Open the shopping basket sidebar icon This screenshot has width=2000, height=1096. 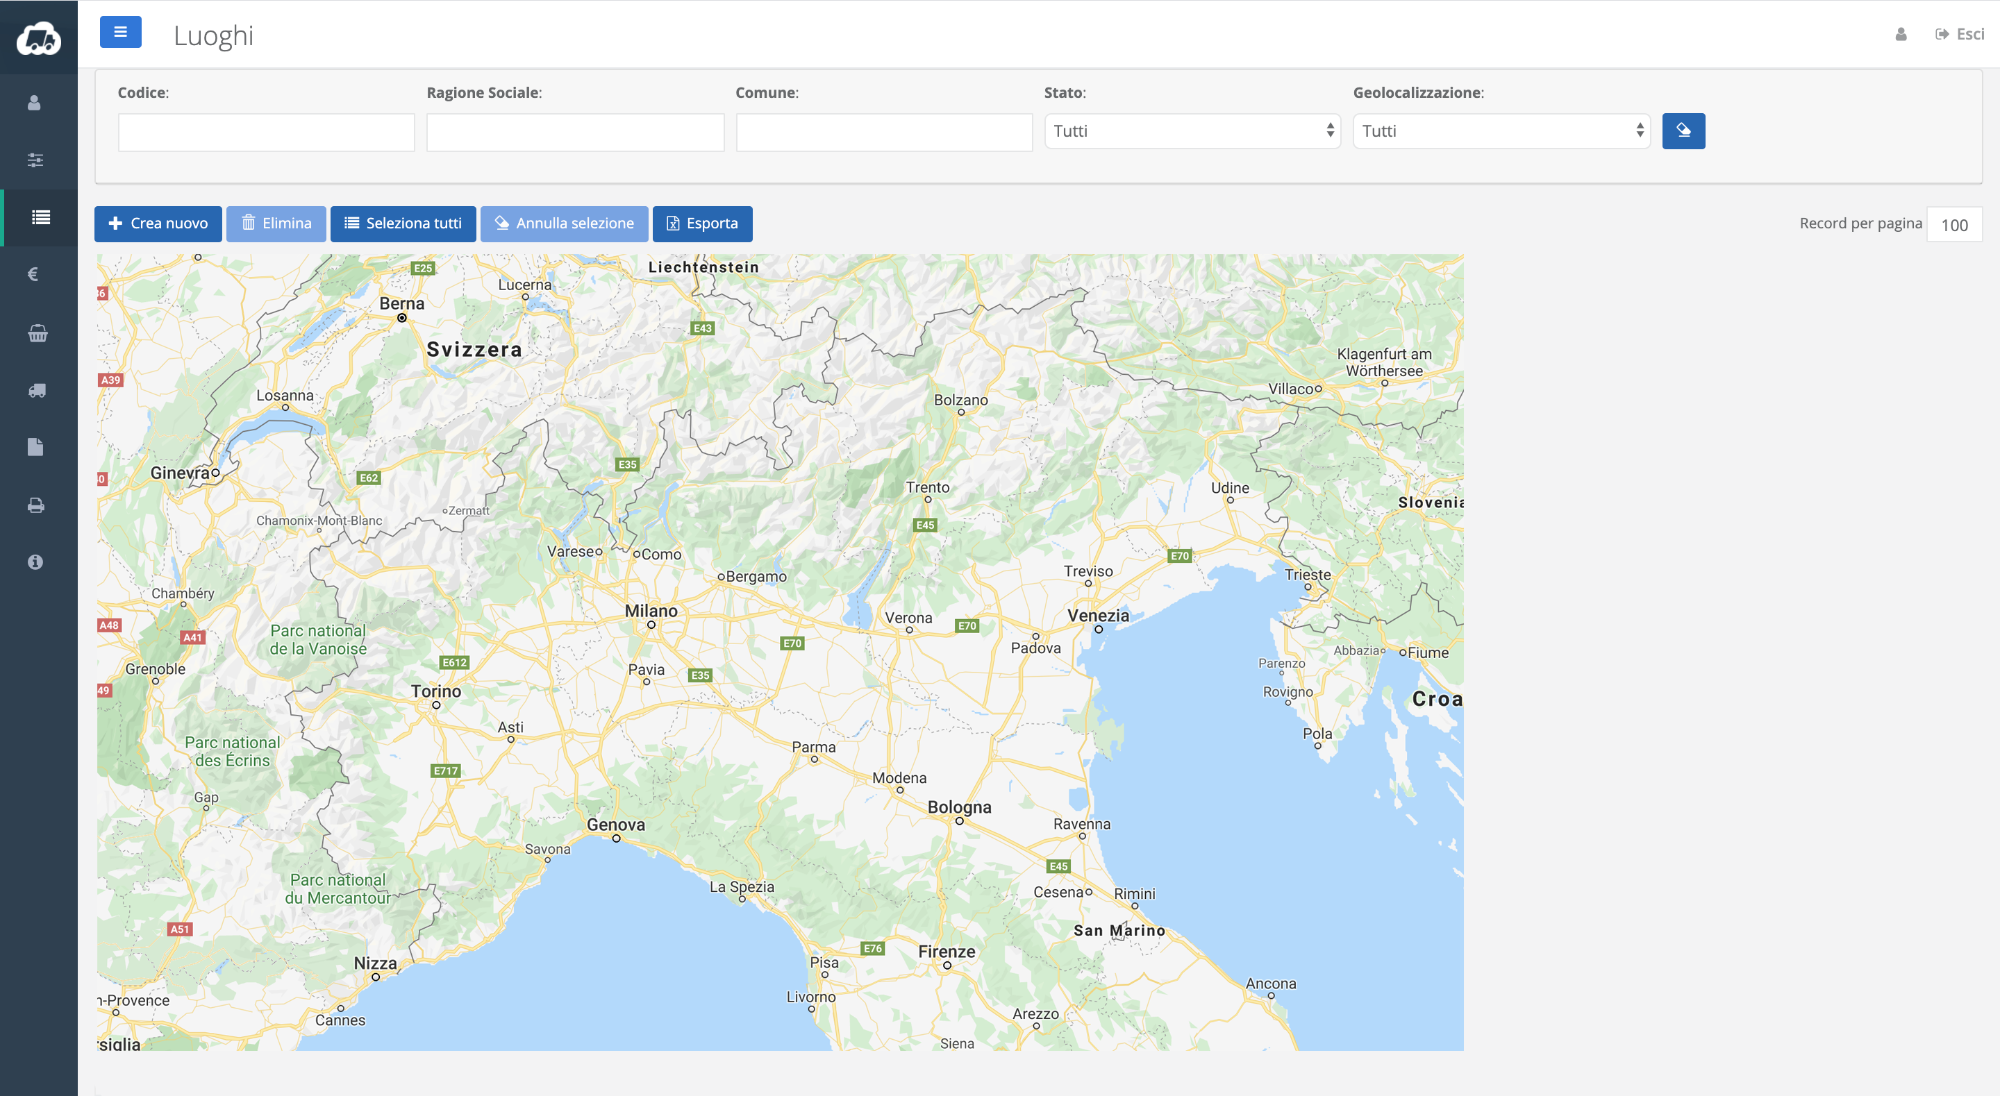37,333
